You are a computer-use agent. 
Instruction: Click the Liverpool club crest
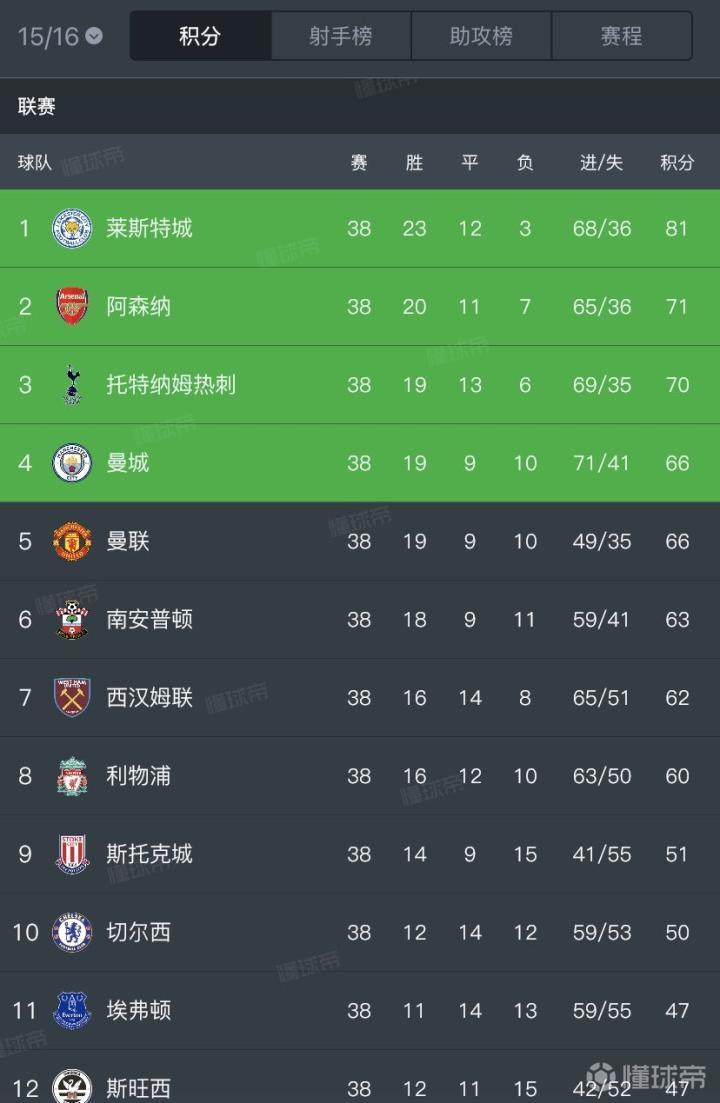pos(72,776)
